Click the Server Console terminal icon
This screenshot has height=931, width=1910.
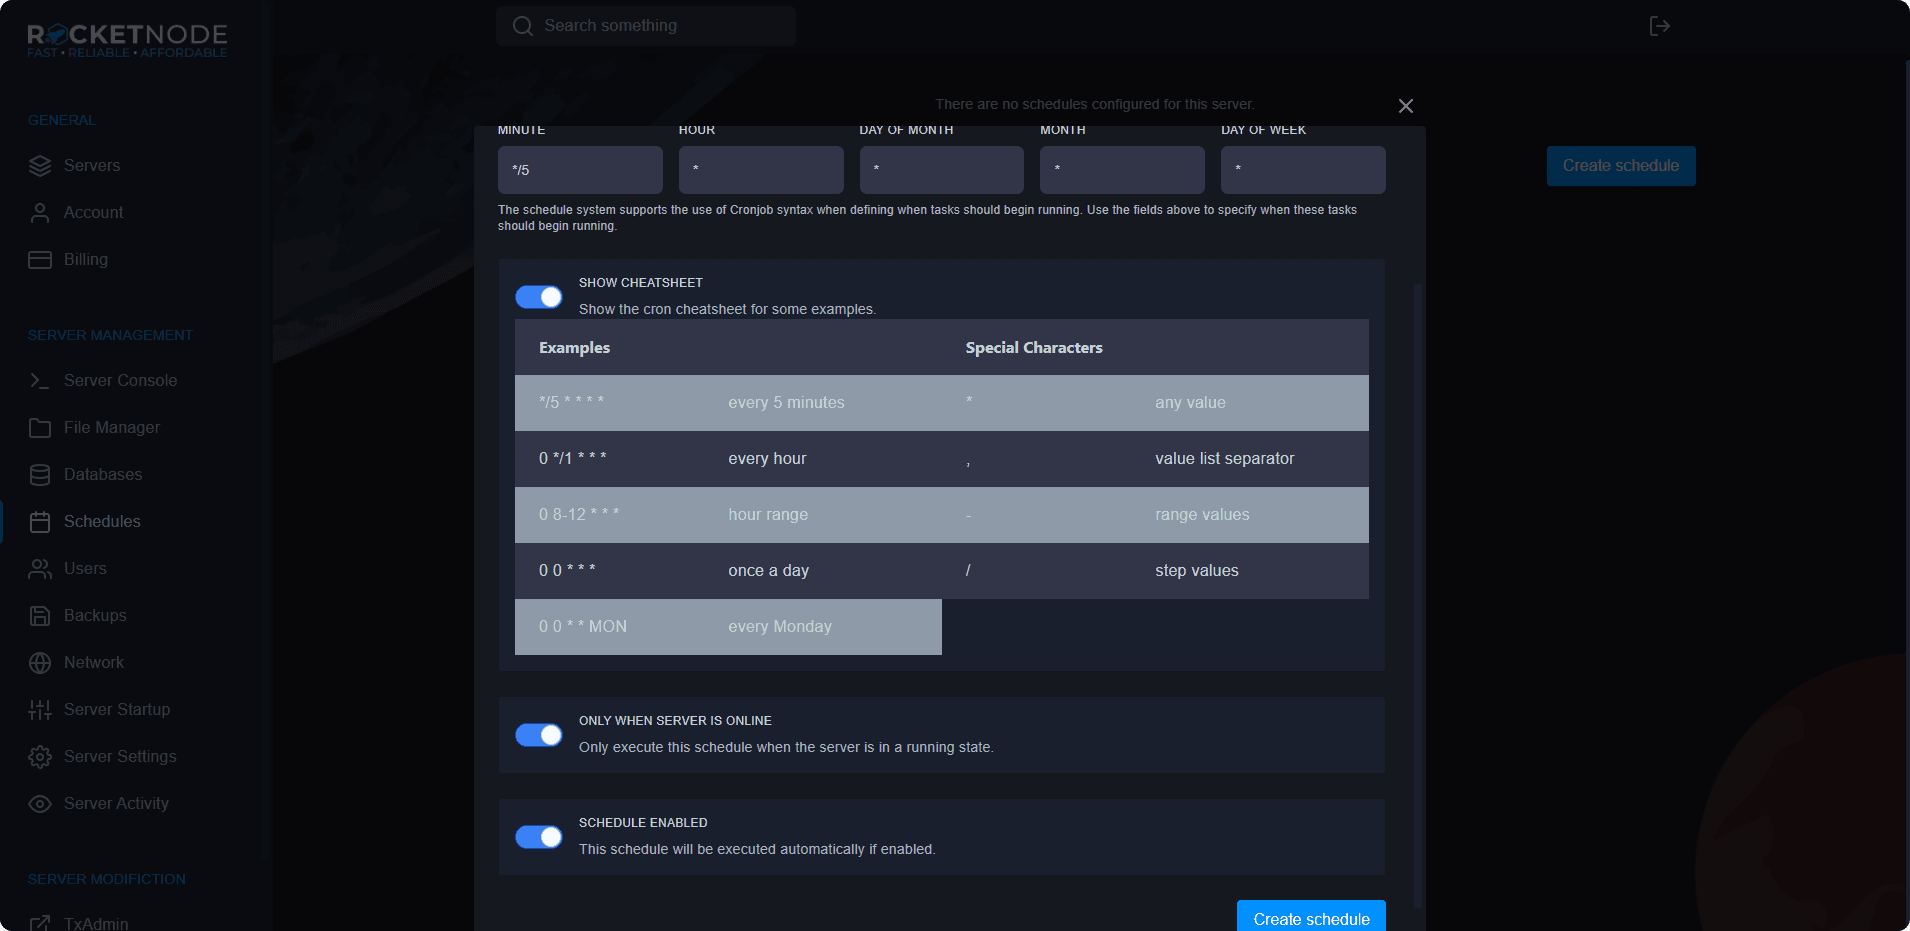[x=40, y=381]
